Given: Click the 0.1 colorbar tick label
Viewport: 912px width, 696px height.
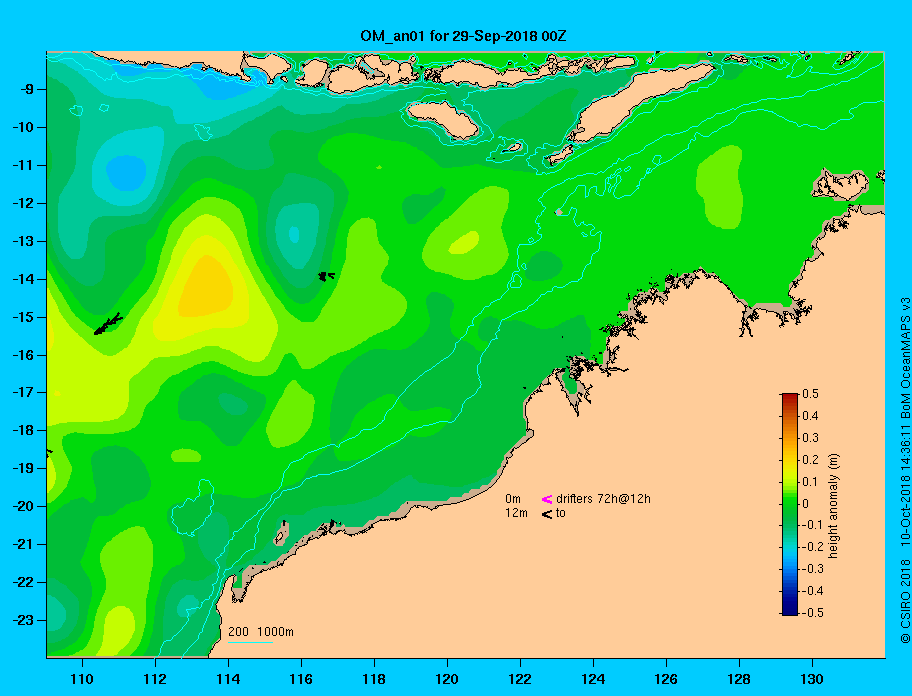Looking at the screenshot, I should [810, 481].
